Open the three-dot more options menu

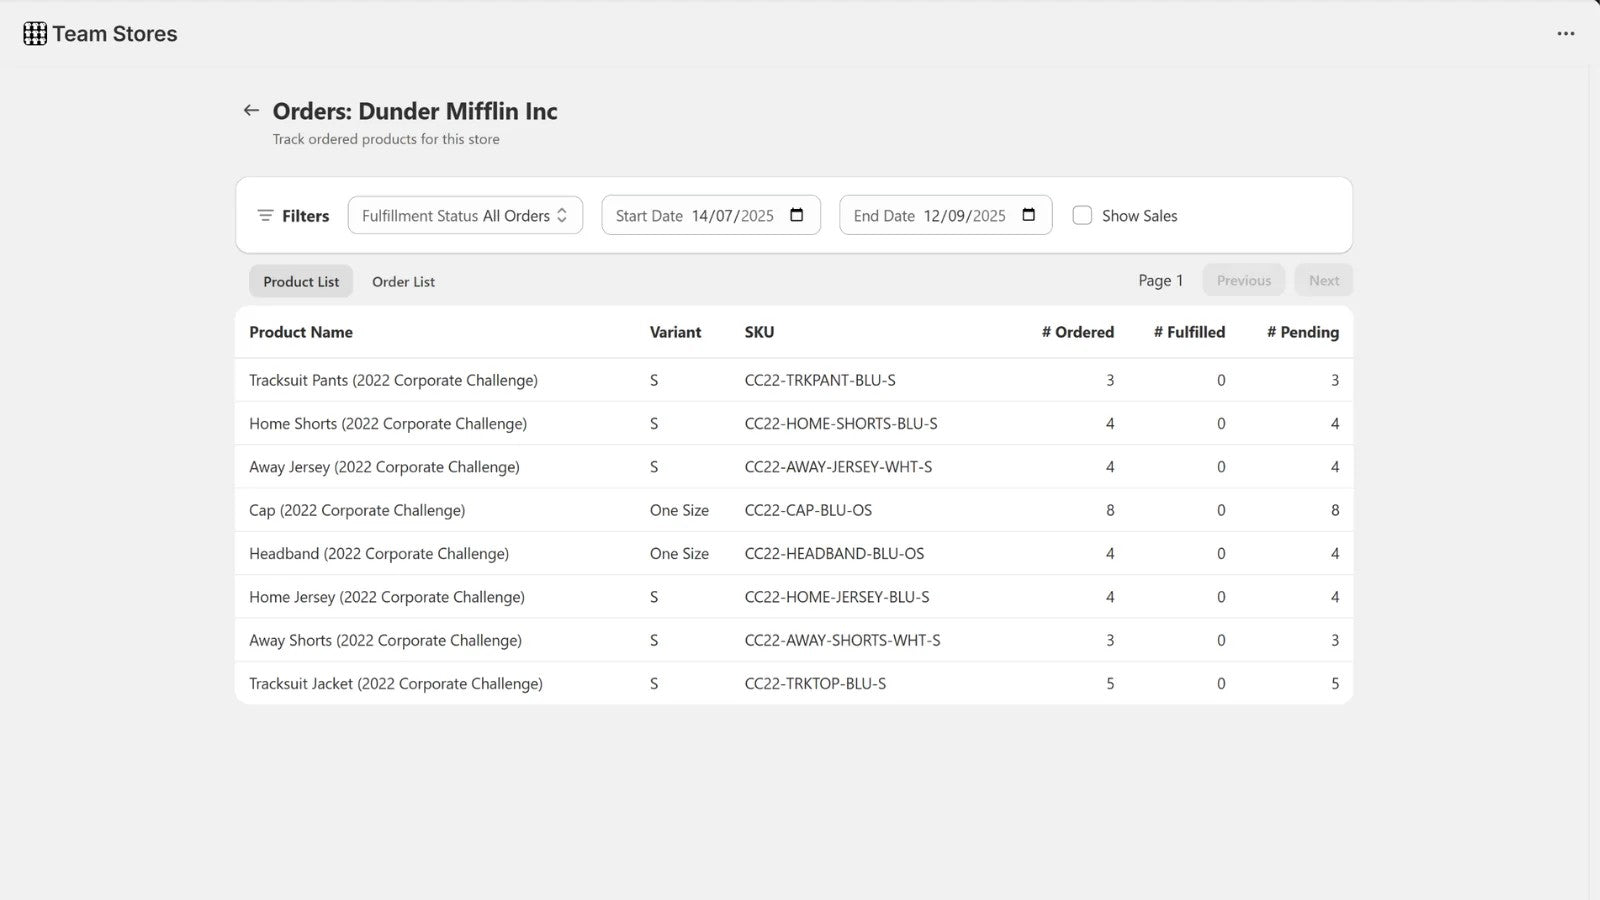[1566, 34]
